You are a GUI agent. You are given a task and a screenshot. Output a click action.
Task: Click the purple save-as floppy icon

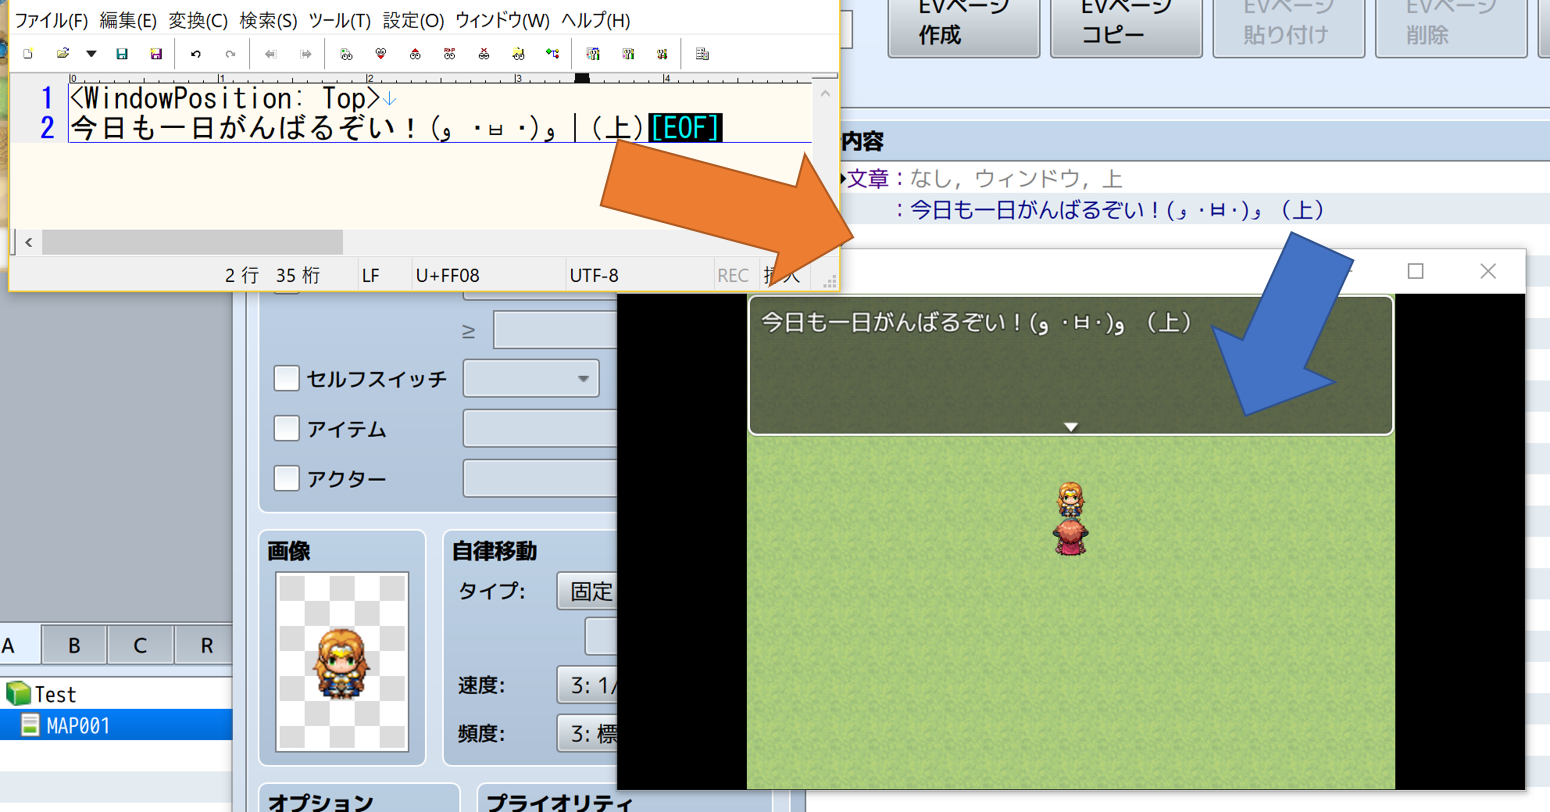pos(156,54)
